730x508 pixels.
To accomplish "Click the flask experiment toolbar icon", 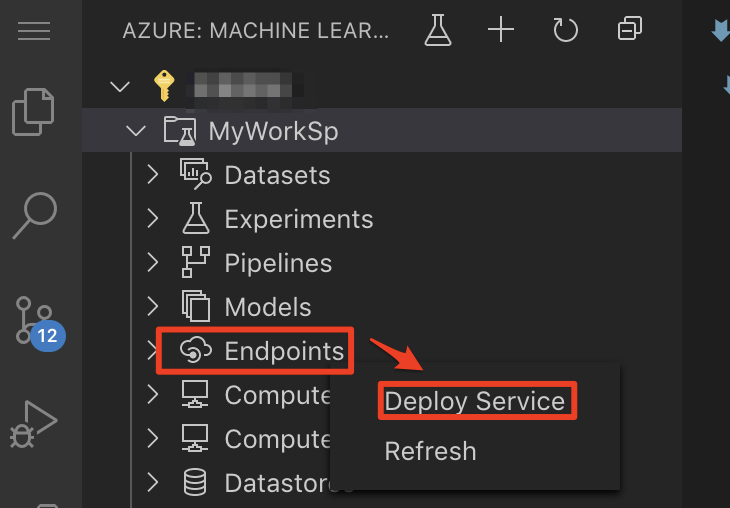I will coord(438,30).
